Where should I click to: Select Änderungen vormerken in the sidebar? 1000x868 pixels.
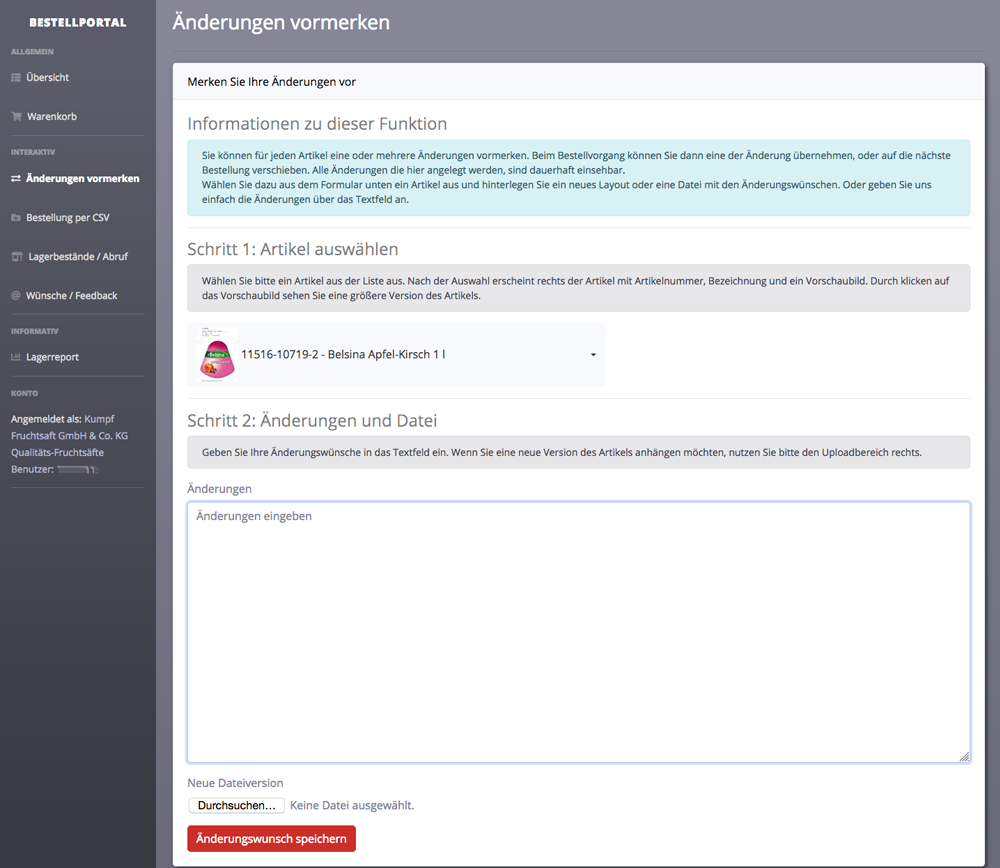(82, 179)
